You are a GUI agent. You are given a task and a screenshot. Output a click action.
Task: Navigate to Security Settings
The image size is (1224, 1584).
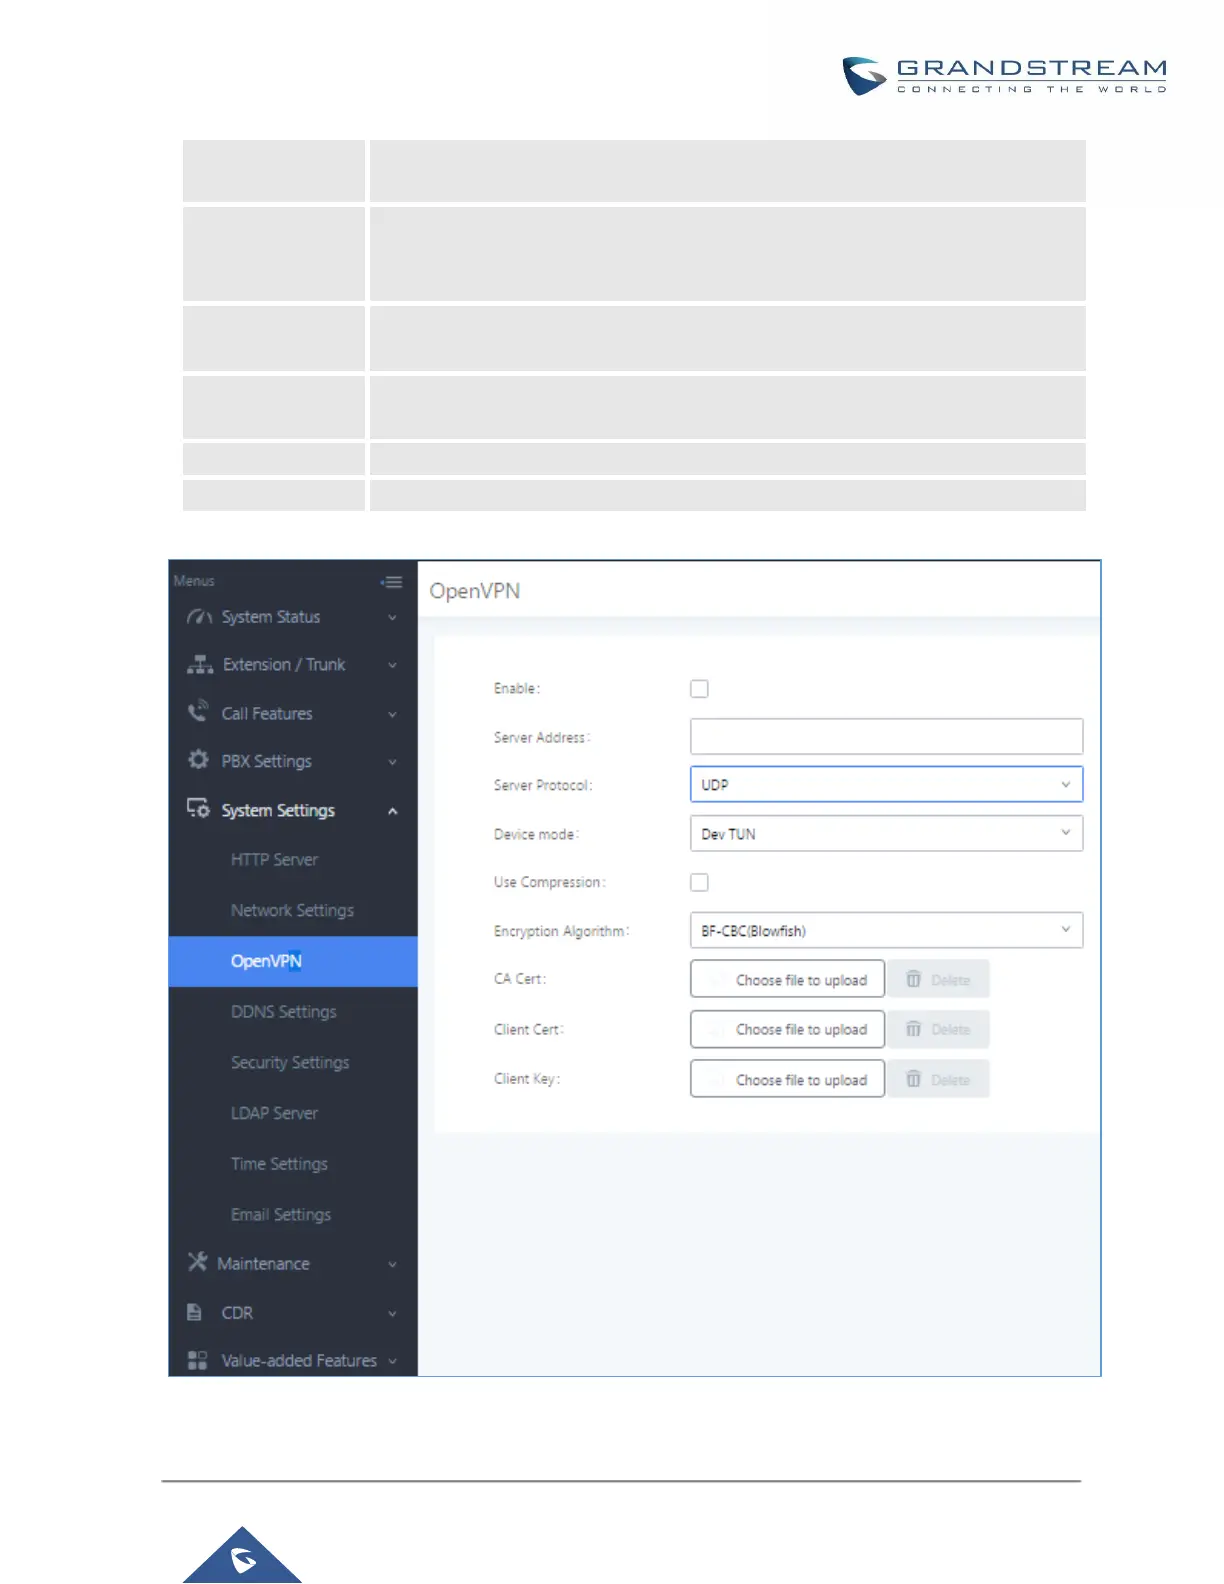click(x=290, y=1063)
